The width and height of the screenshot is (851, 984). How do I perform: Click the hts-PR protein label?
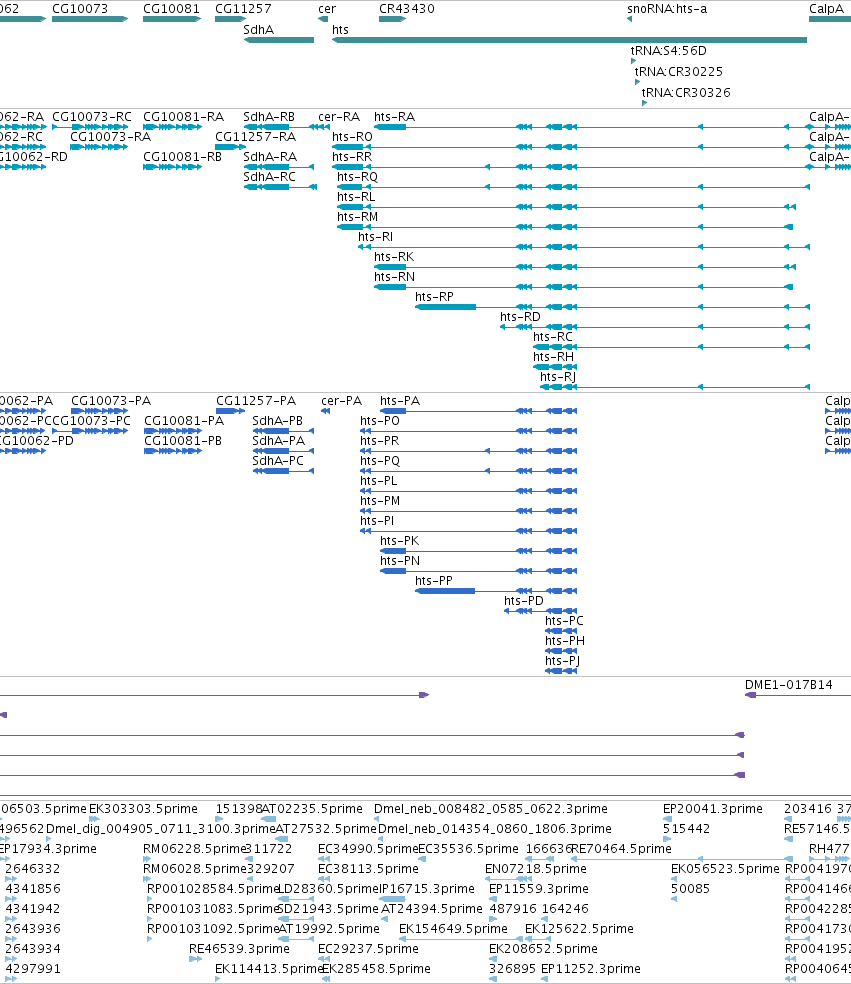click(380, 441)
